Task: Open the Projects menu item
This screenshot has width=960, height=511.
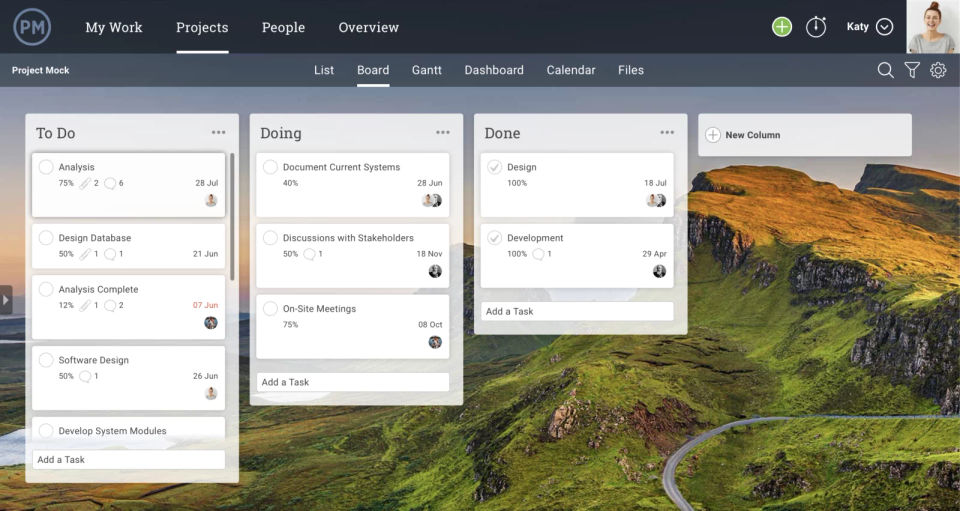Action: pyautogui.click(x=202, y=27)
